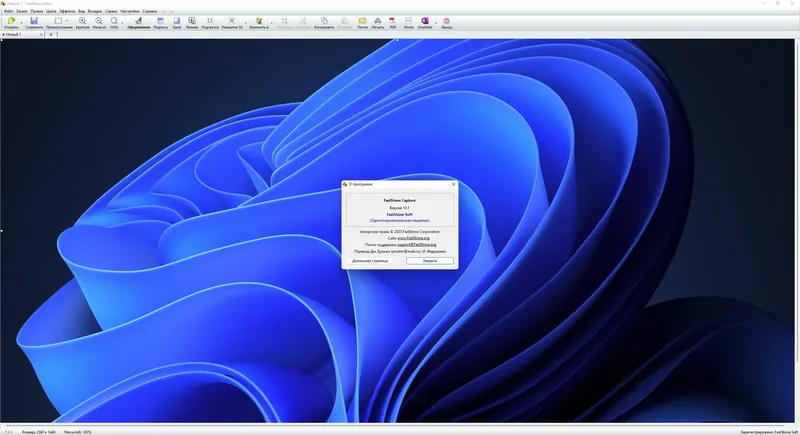
Task: Expand the arrow beside Прямоугольник
Action: 67,21
